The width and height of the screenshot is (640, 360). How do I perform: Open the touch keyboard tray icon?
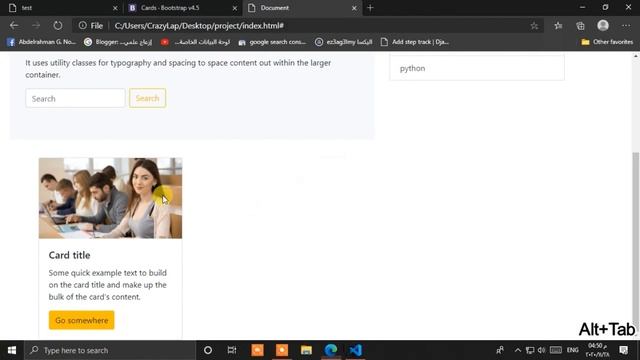click(556, 350)
